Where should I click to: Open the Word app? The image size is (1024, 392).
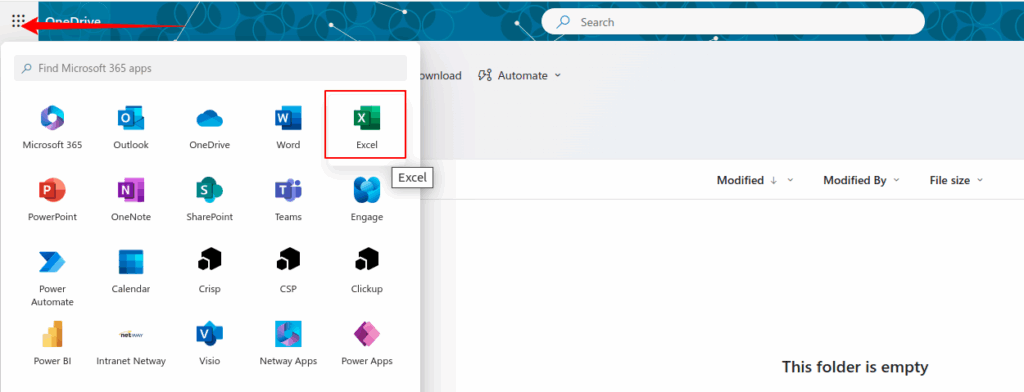pos(288,127)
